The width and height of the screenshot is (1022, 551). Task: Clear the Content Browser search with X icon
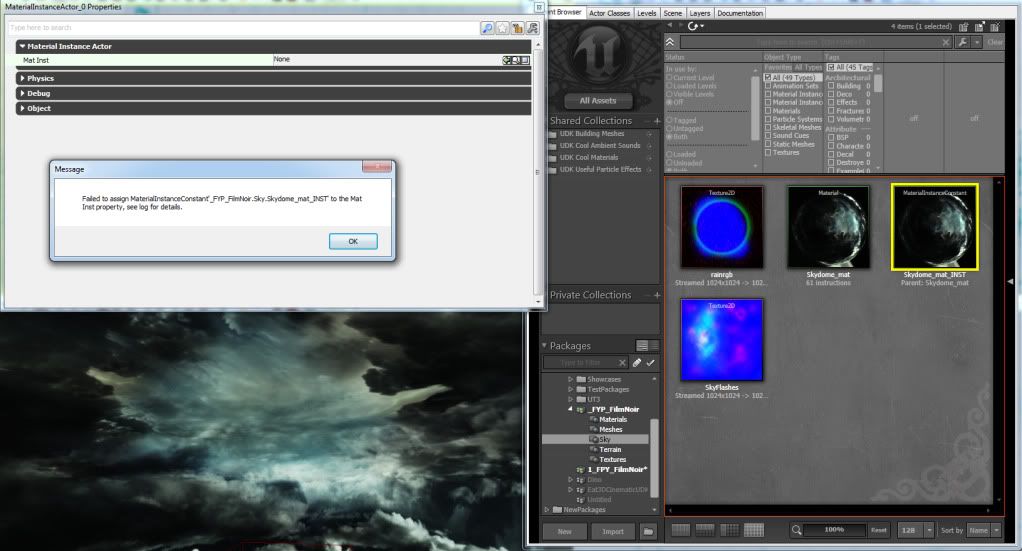[946, 42]
